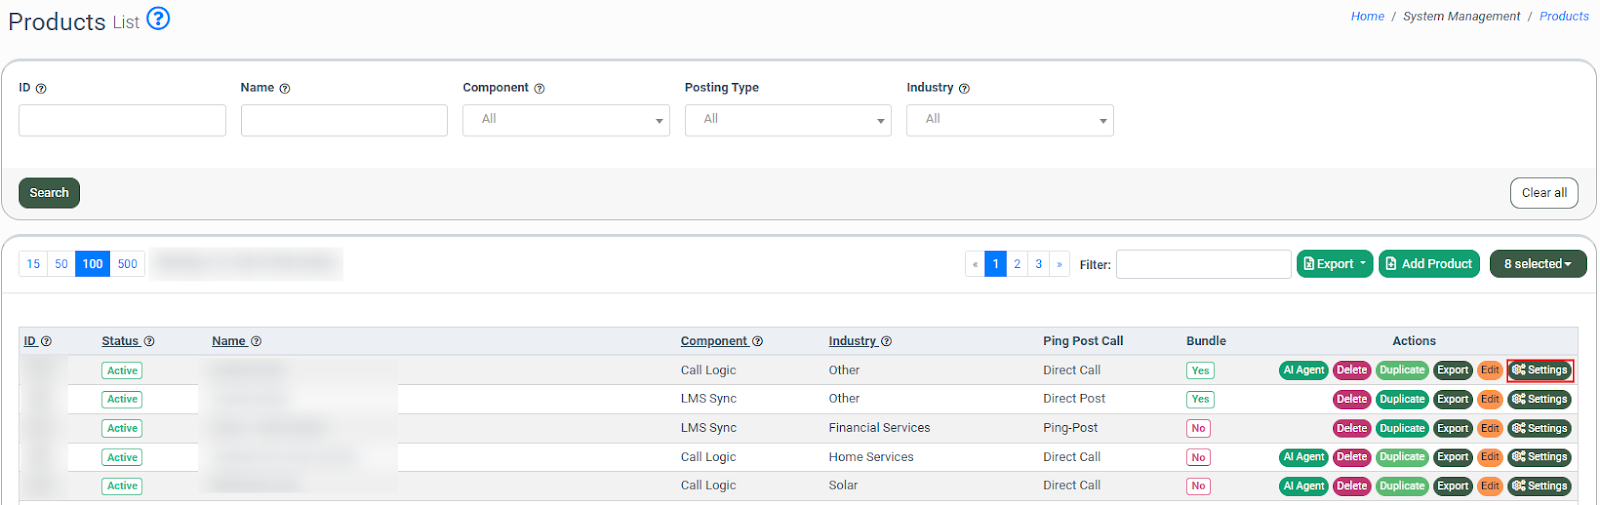This screenshot has height=505, width=1600.
Task: Open the 8 selected columns dropdown
Action: pos(1537,264)
